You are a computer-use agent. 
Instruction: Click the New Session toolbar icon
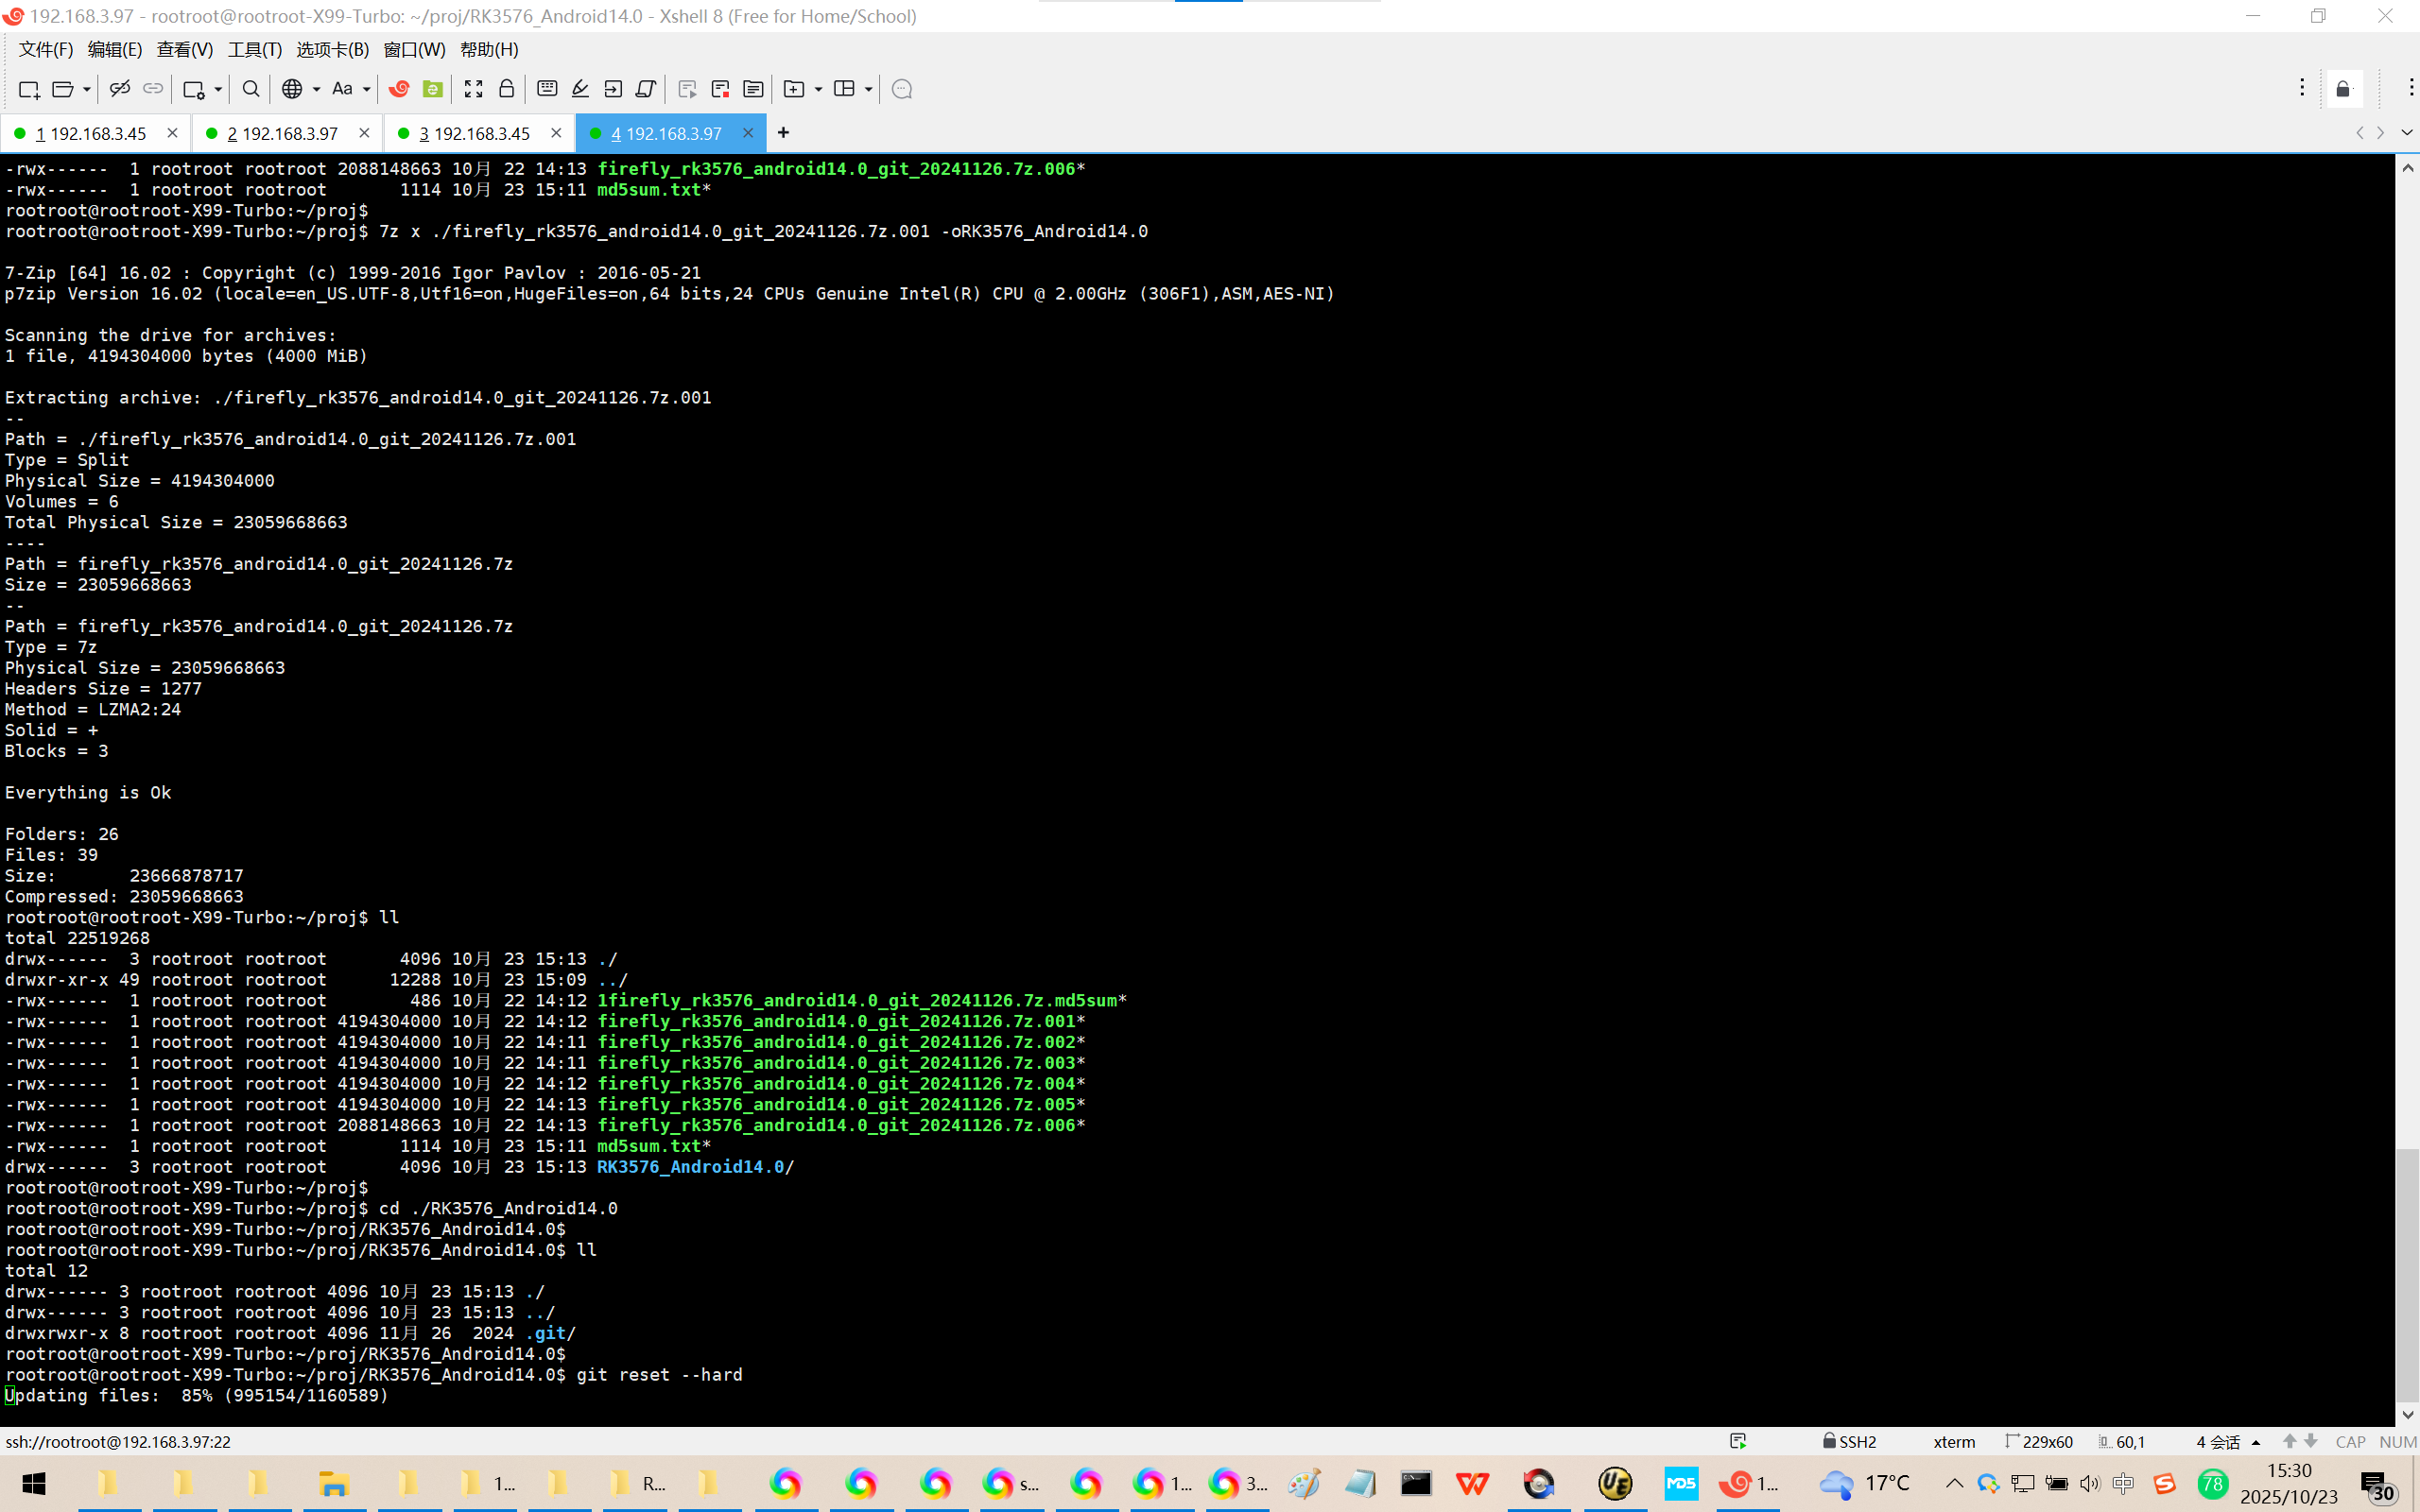pyautogui.click(x=29, y=89)
